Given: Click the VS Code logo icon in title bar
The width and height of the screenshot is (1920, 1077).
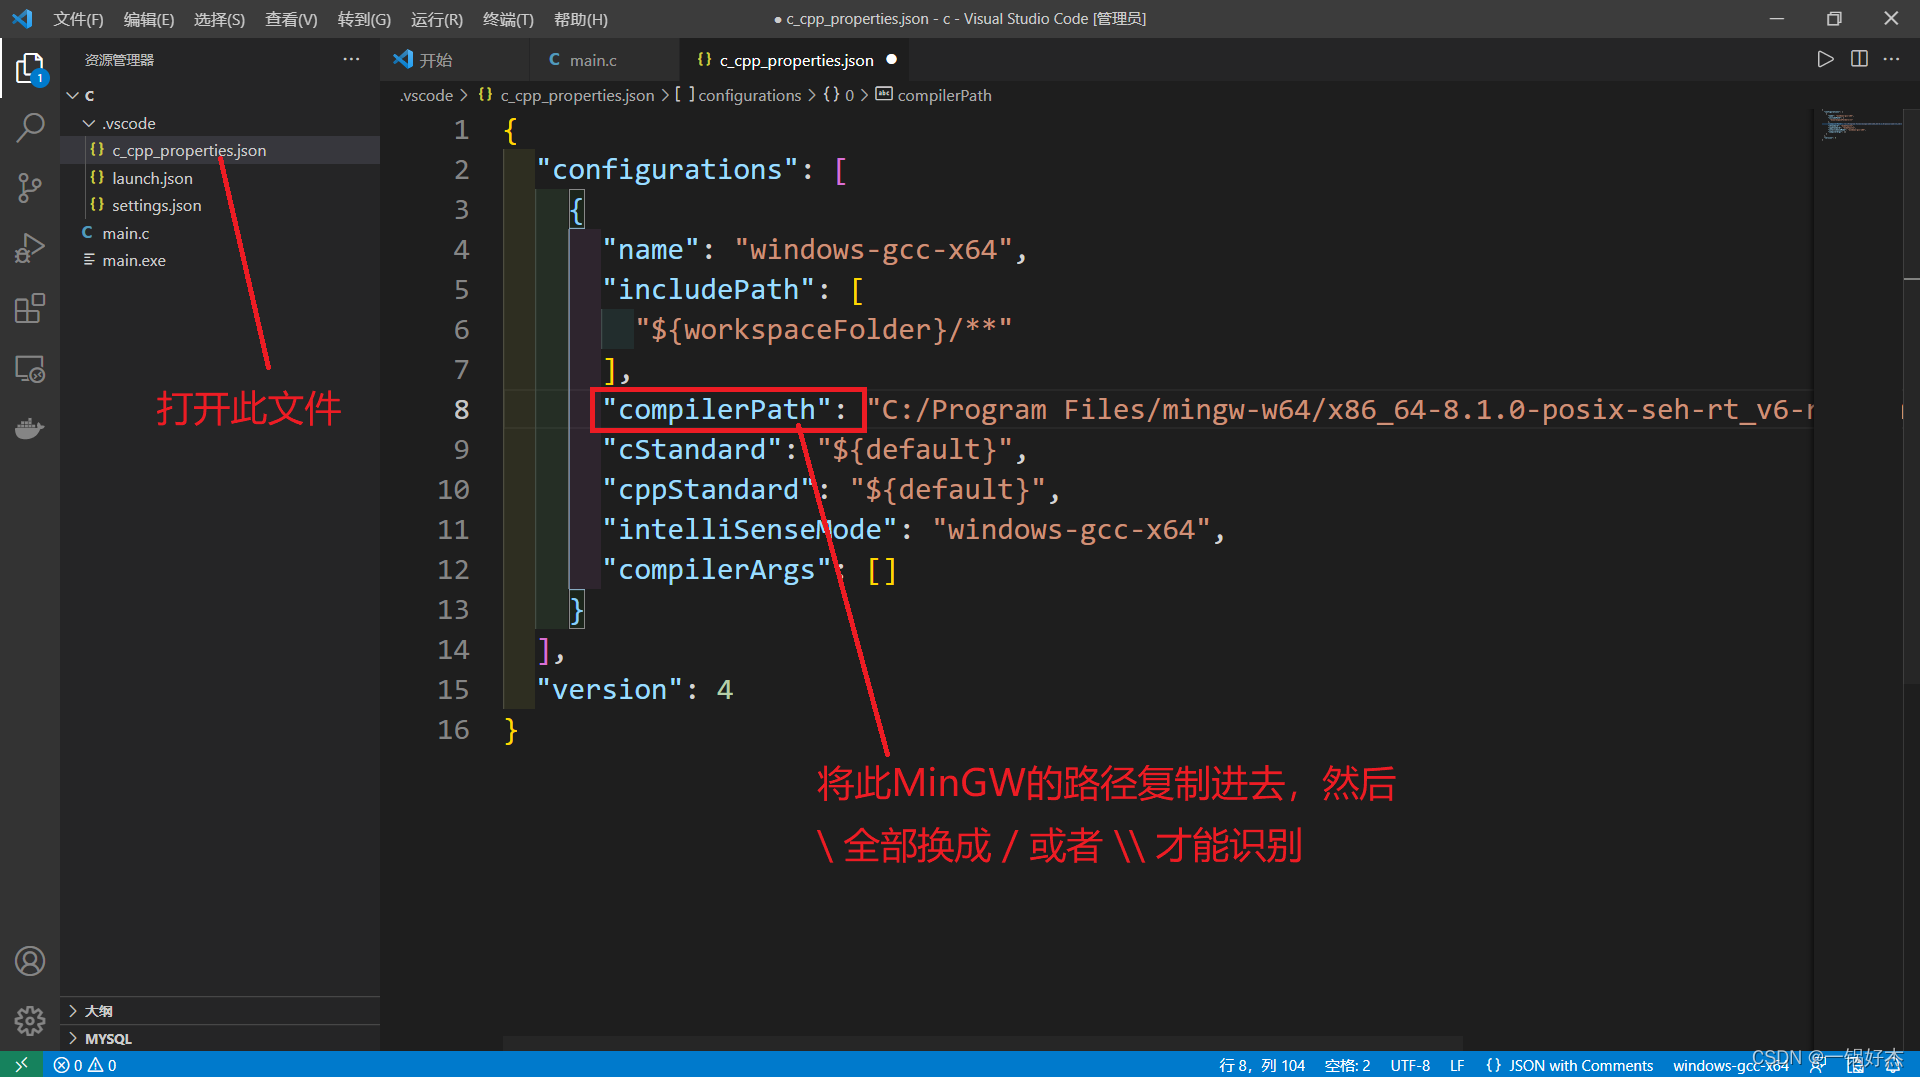Looking at the screenshot, I should tap(22, 19).
